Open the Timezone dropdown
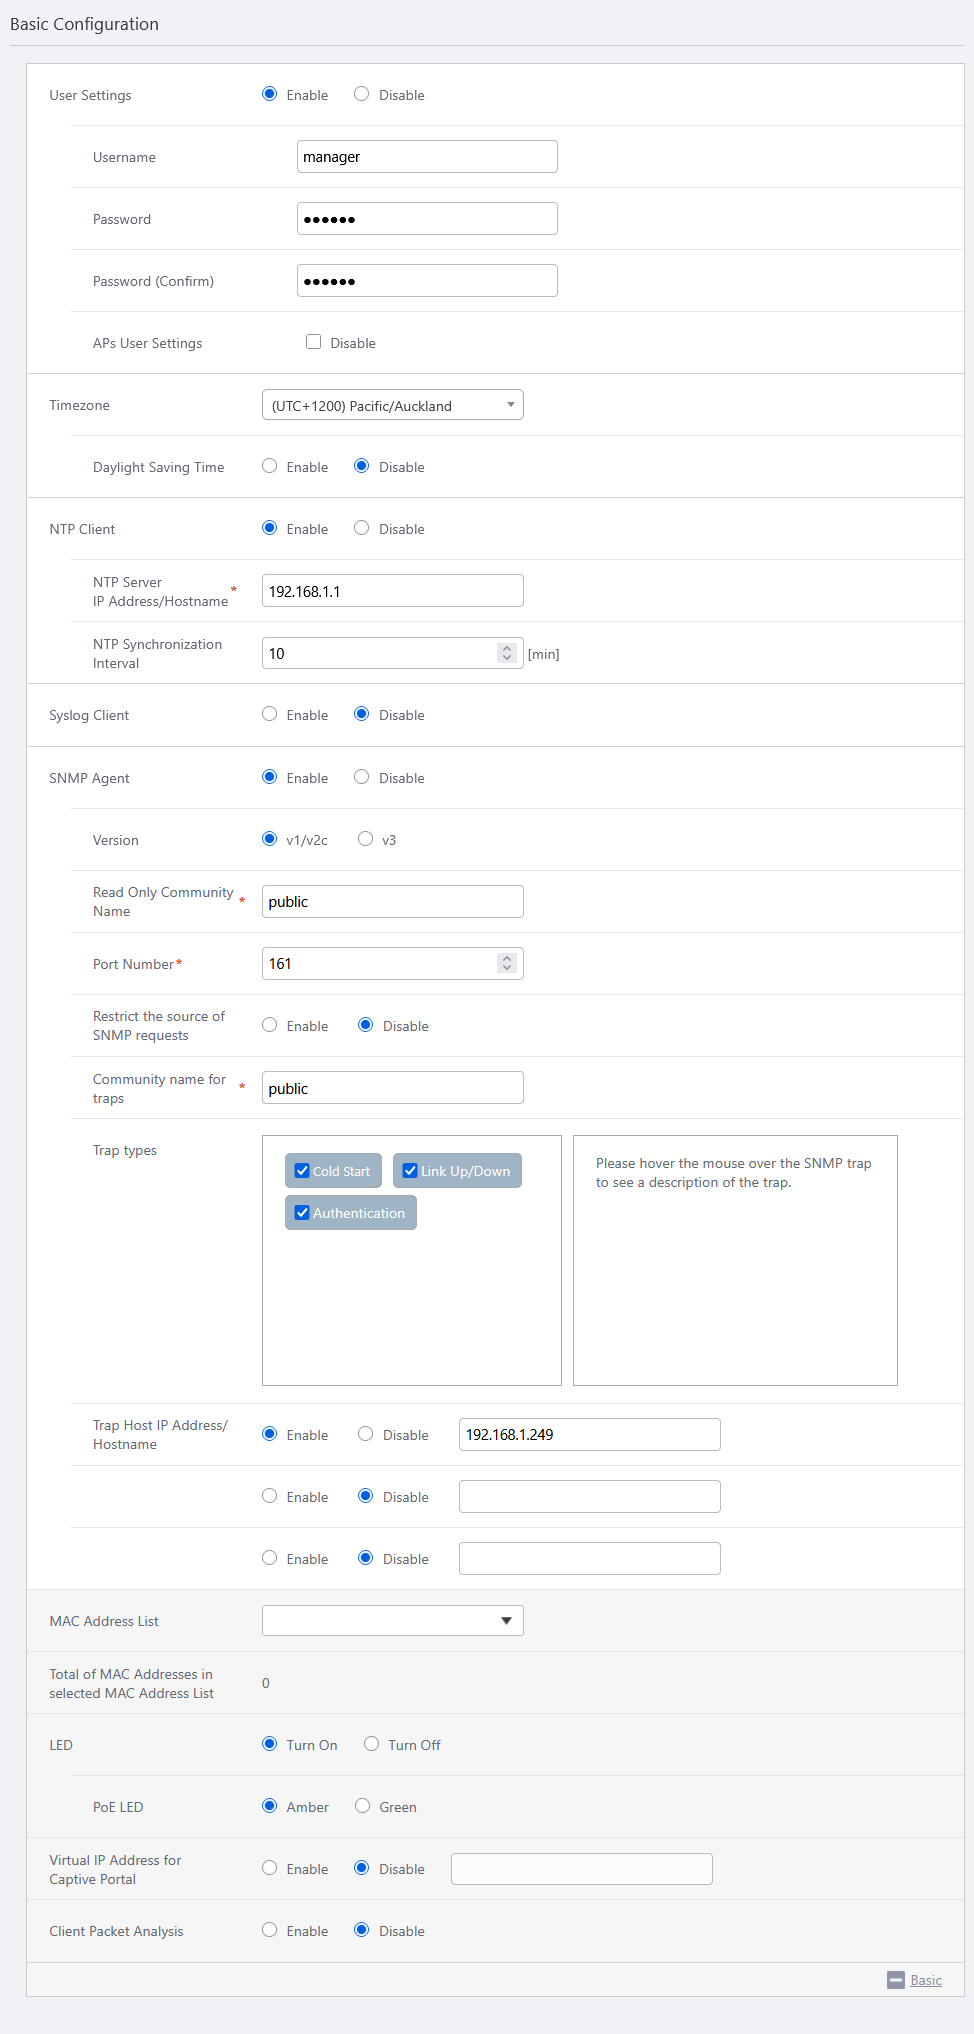This screenshot has height=2034, width=974. [392, 405]
